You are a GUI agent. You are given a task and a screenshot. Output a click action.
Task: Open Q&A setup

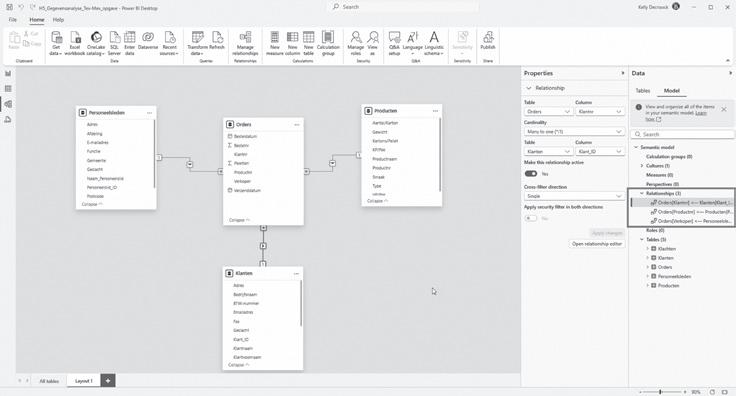point(394,43)
